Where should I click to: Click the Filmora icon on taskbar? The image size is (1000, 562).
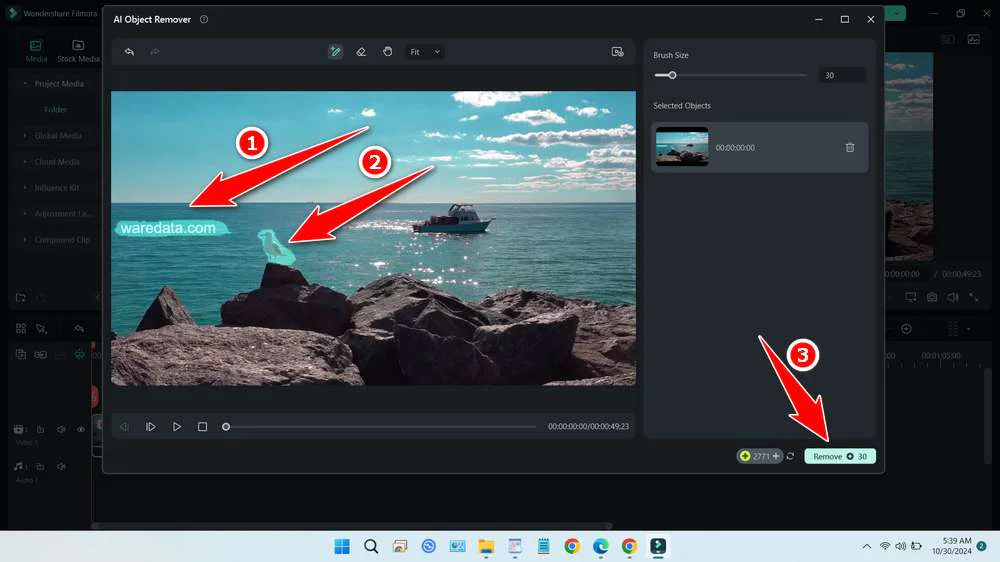(658, 546)
